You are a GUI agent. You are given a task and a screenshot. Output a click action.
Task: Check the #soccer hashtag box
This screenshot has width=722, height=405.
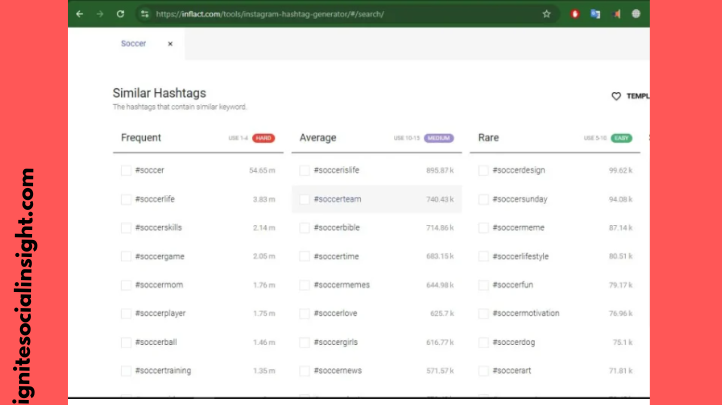[x=126, y=170]
